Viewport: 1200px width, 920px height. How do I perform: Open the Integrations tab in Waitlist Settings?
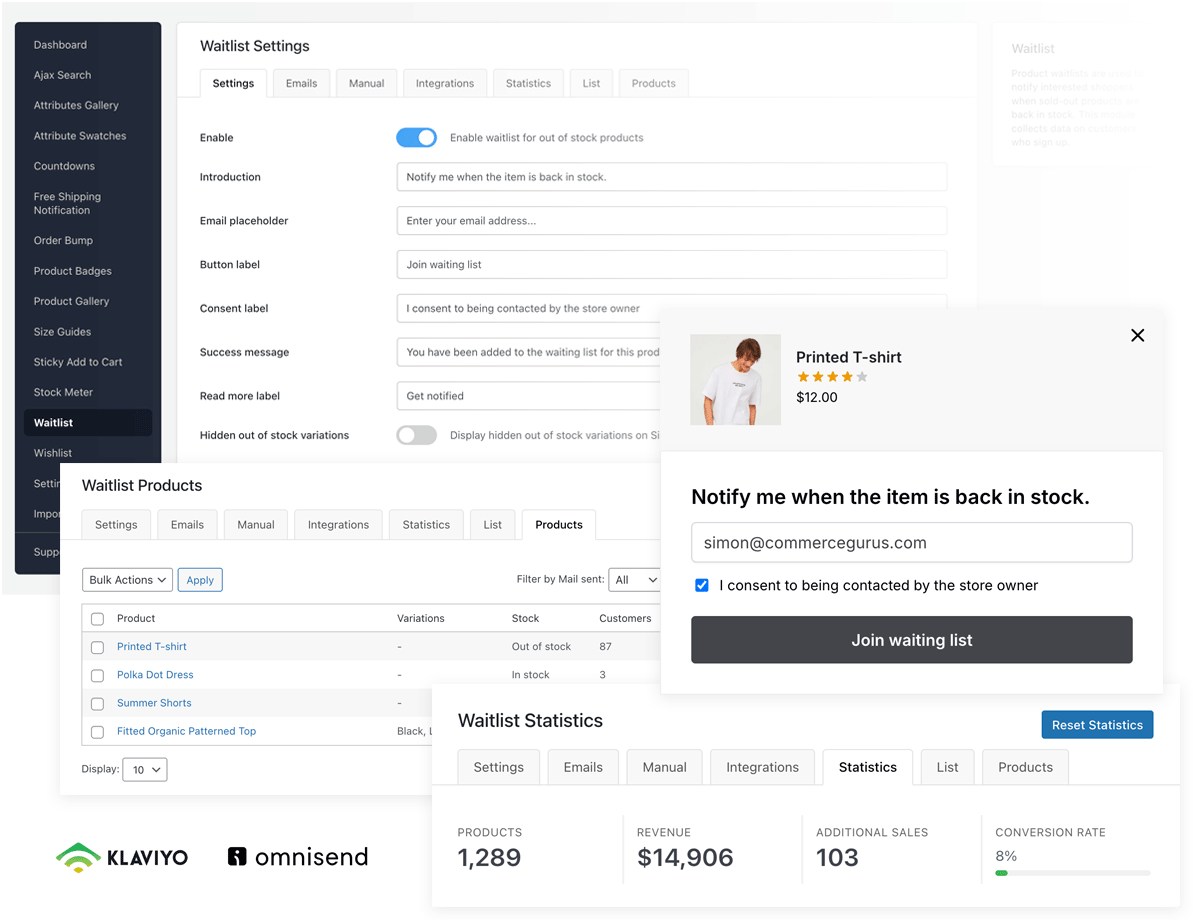pyautogui.click(x=444, y=83)
